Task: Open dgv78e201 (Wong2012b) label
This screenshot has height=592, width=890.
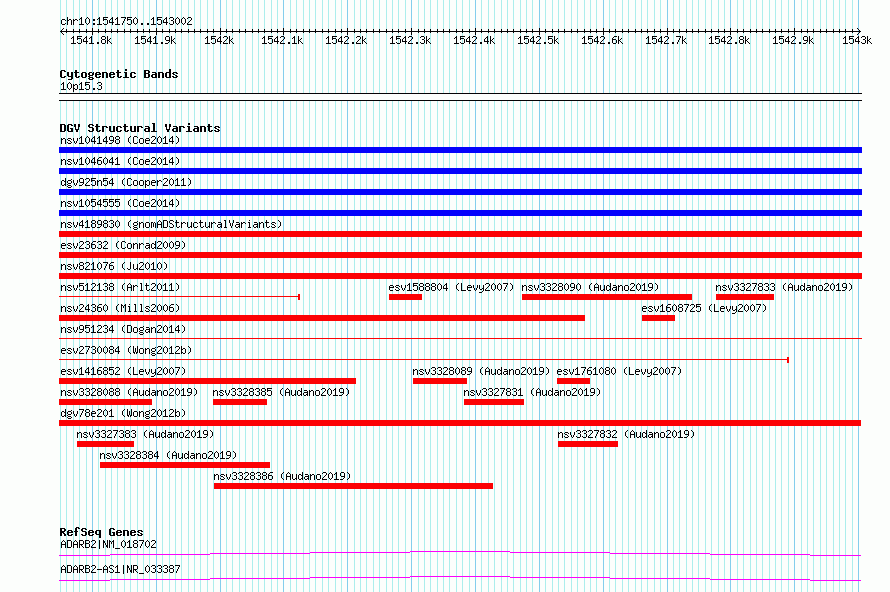Action: tap(123, 413)
